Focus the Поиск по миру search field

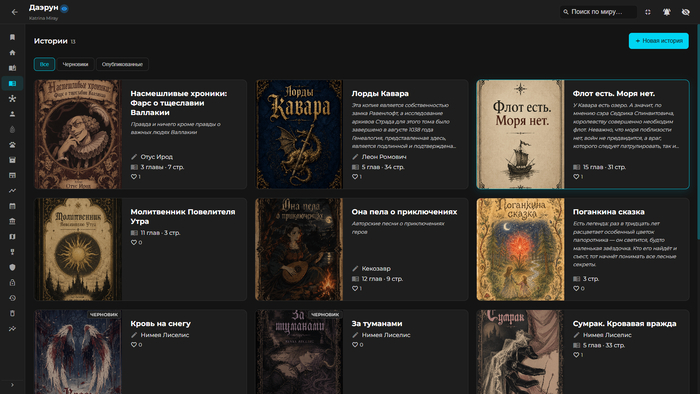pos(598,12)
